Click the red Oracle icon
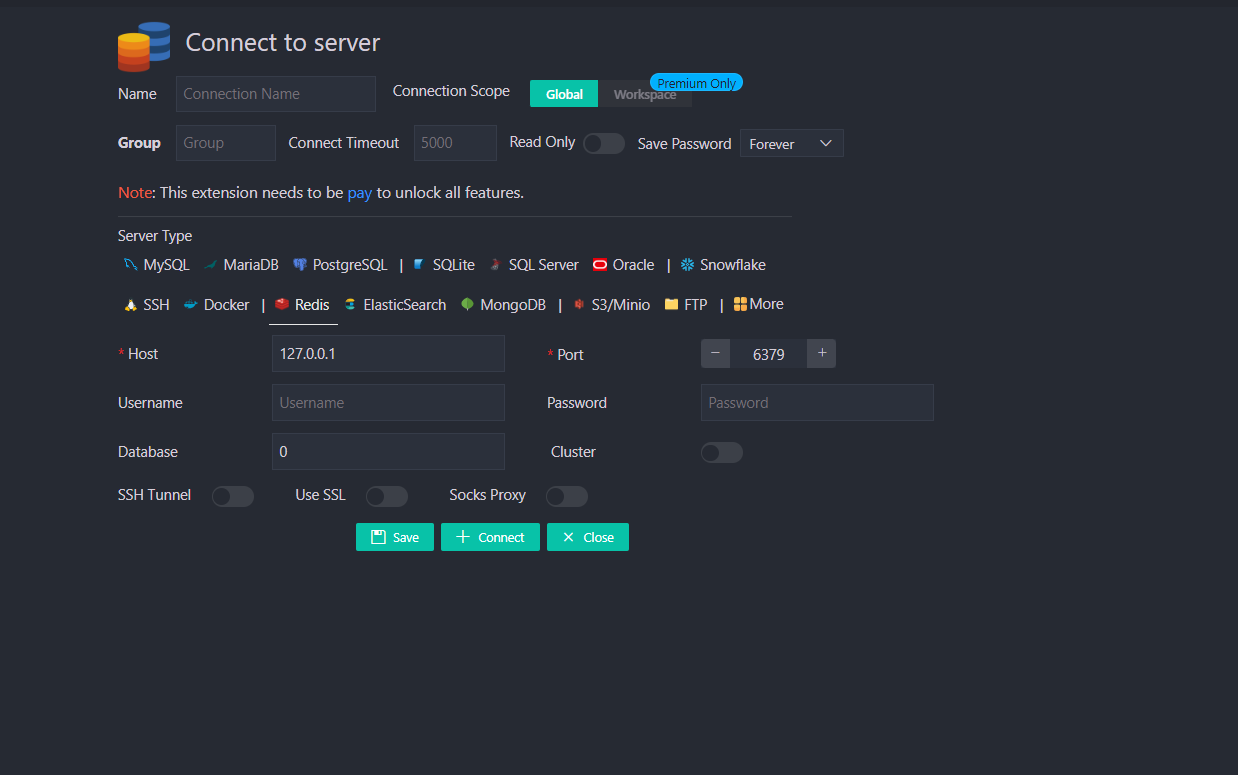 (x=600, y=265)
